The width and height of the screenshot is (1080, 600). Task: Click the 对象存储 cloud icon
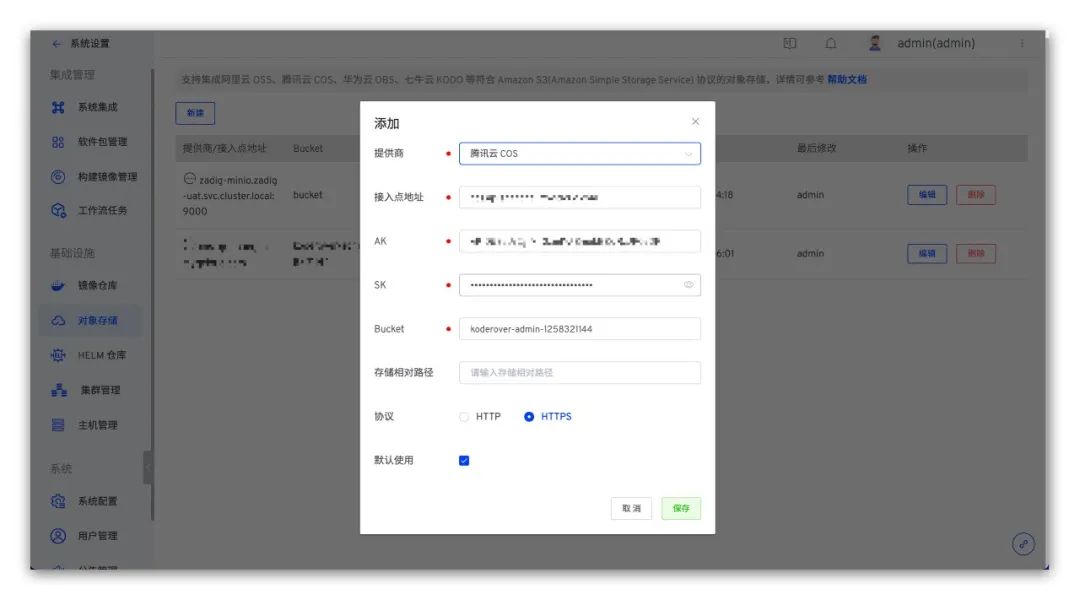(x=58, y=321)
